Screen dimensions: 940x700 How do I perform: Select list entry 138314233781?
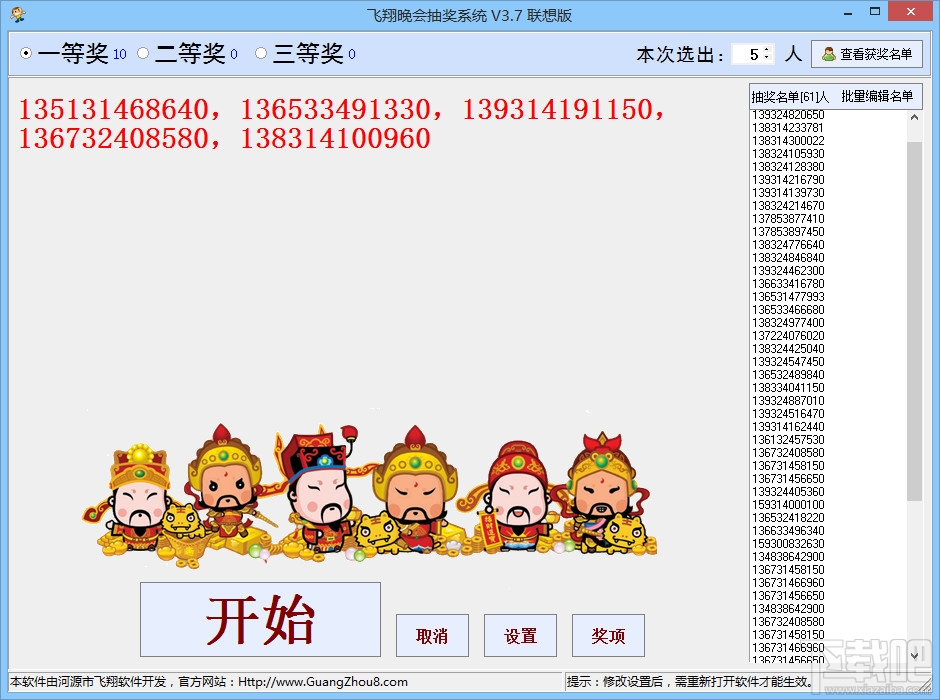click(x=788, y=128)
